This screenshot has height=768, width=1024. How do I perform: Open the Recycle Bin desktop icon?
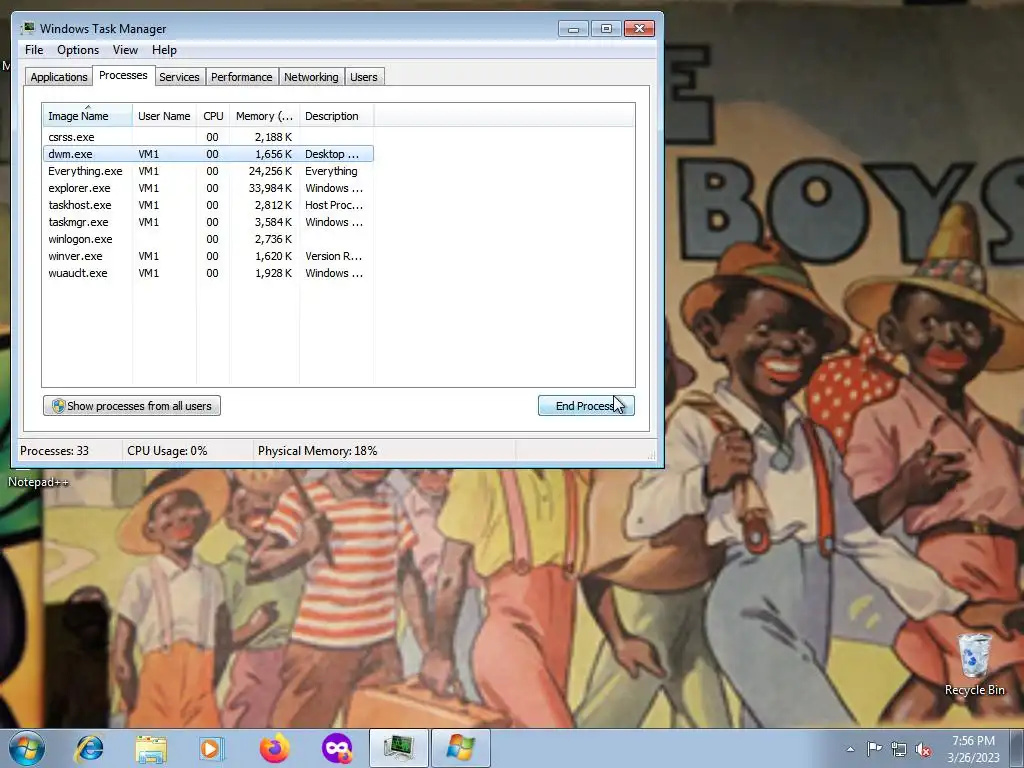tap(974, 665)
